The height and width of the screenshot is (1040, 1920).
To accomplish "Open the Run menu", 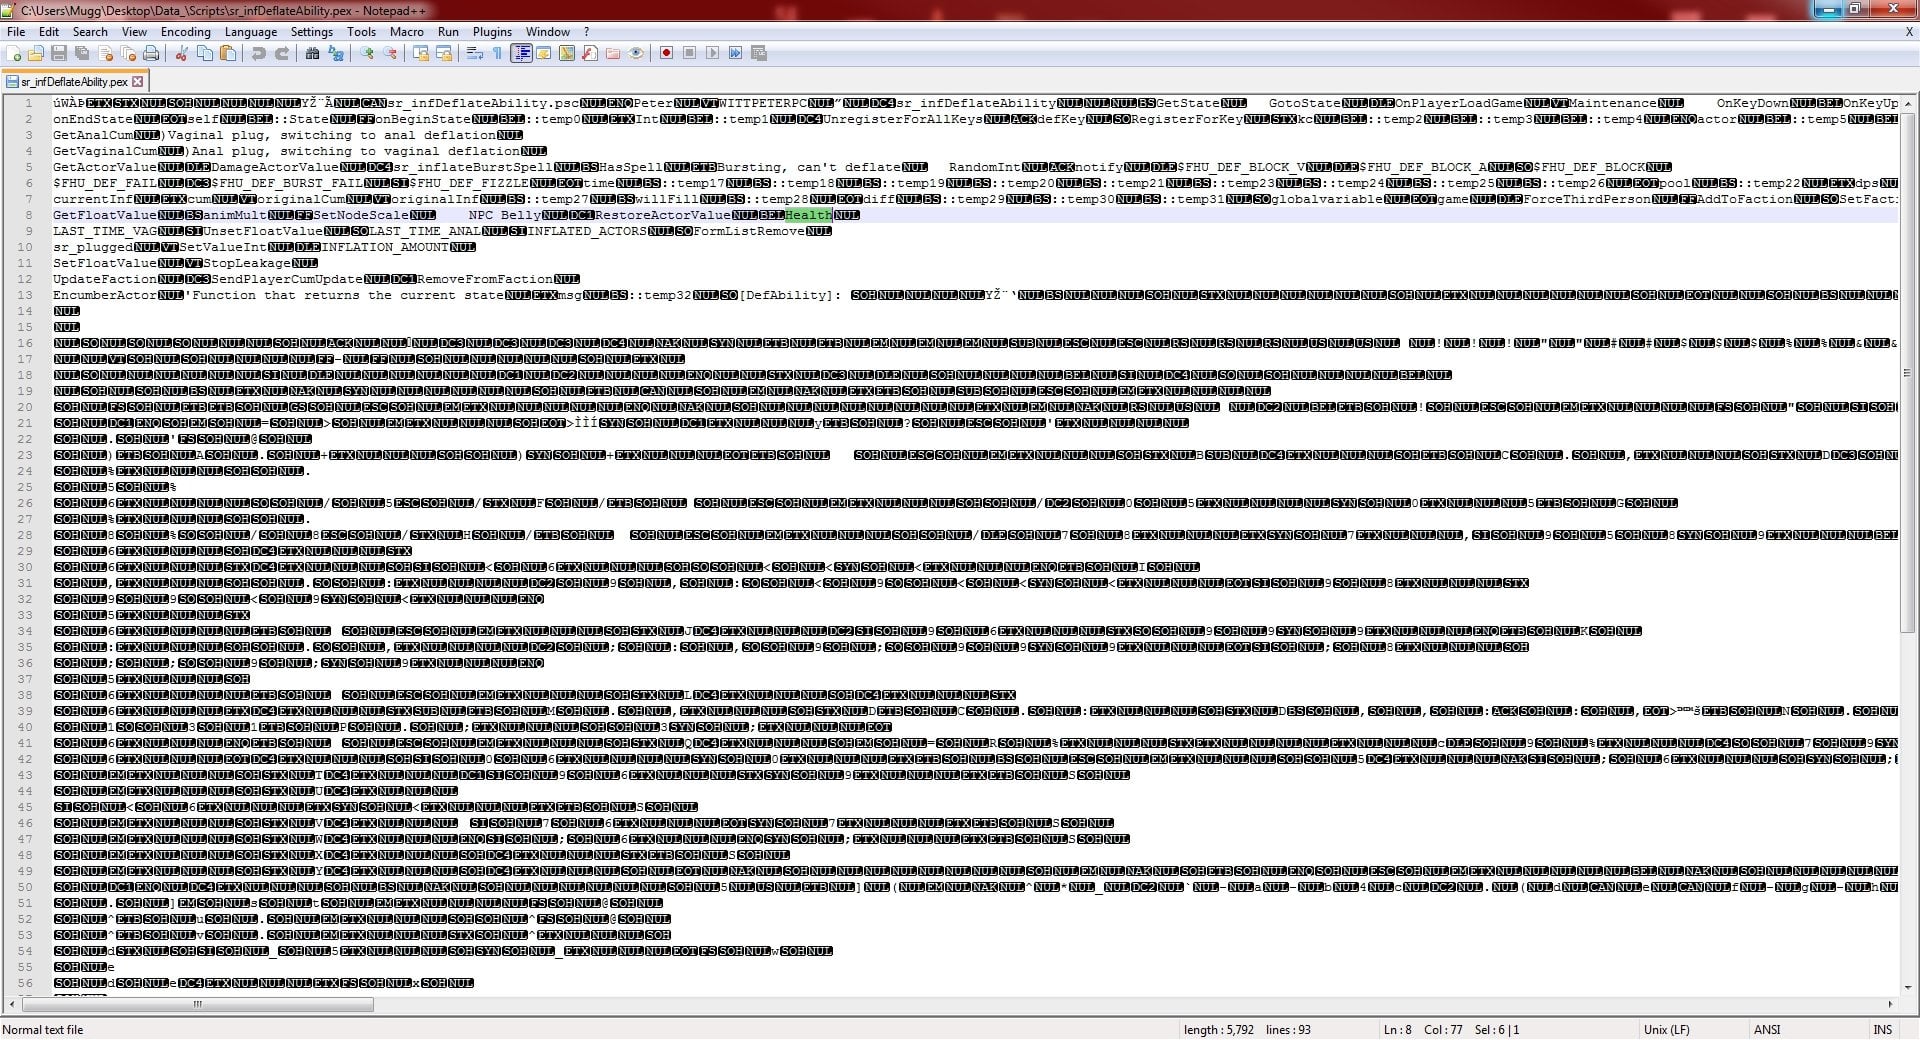I will click(449, 32).
